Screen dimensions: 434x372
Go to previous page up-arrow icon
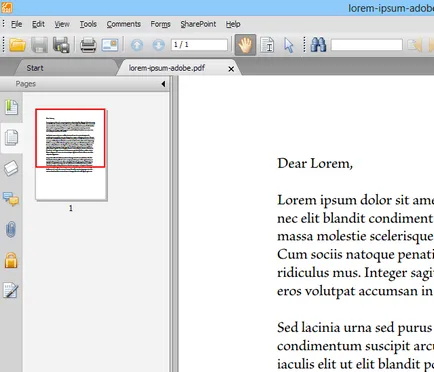click(137, 45)
